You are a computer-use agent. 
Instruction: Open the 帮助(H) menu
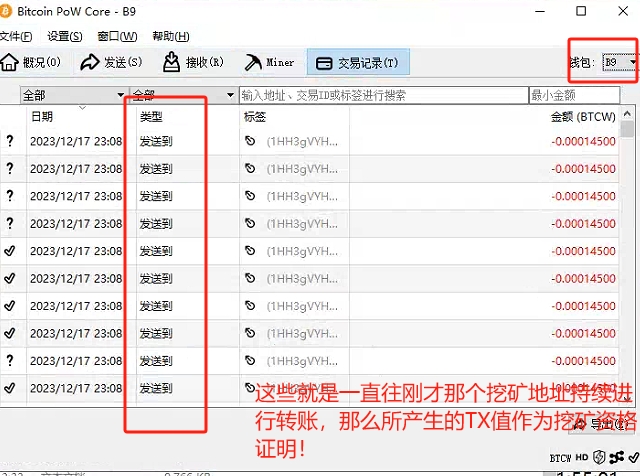coord(171,36)
